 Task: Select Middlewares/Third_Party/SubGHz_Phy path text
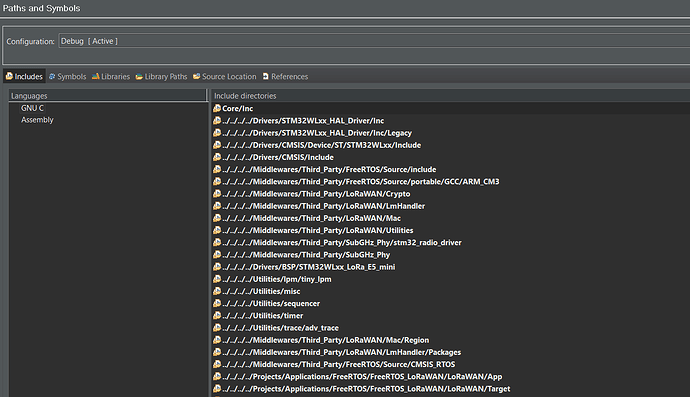[x=306, y=255]
